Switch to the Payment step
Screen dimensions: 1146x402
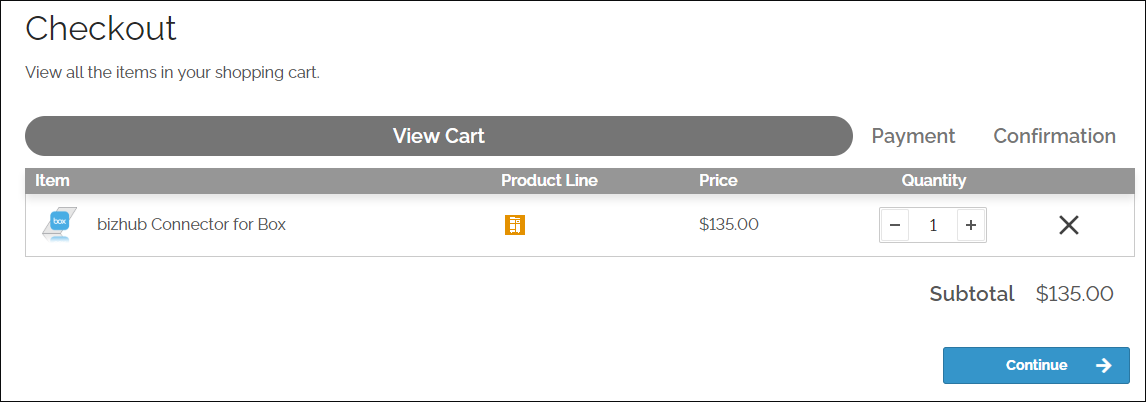pos(913,136)
